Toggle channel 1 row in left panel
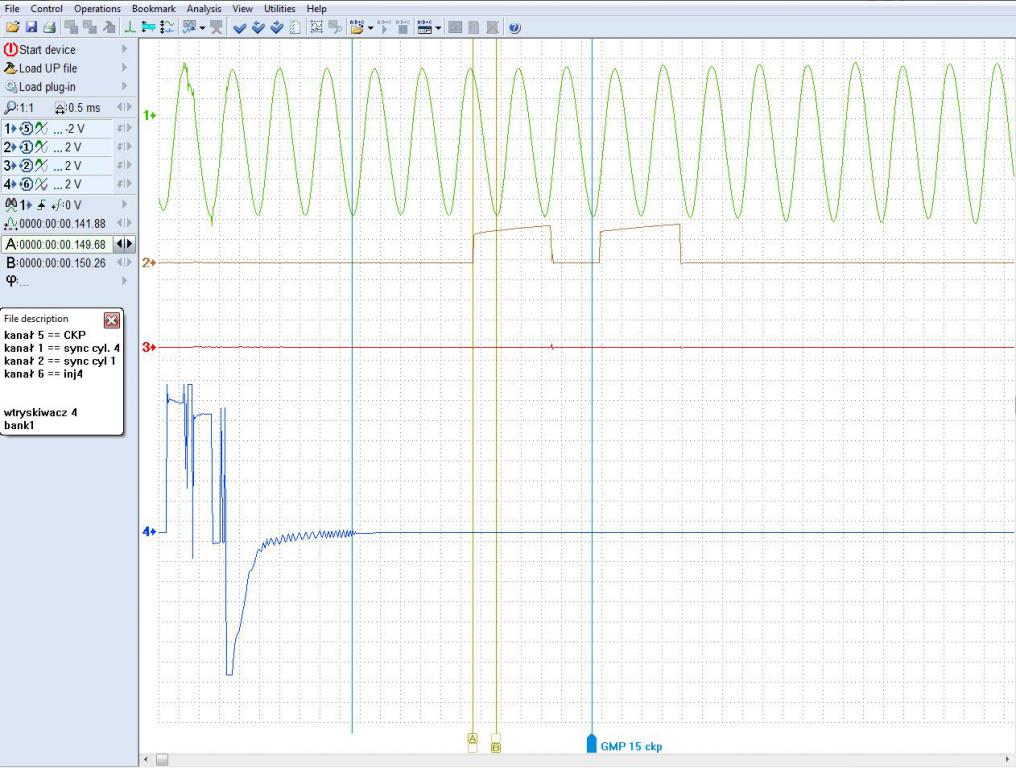Viewport: 1016px width, 768px height. point(56,128)
